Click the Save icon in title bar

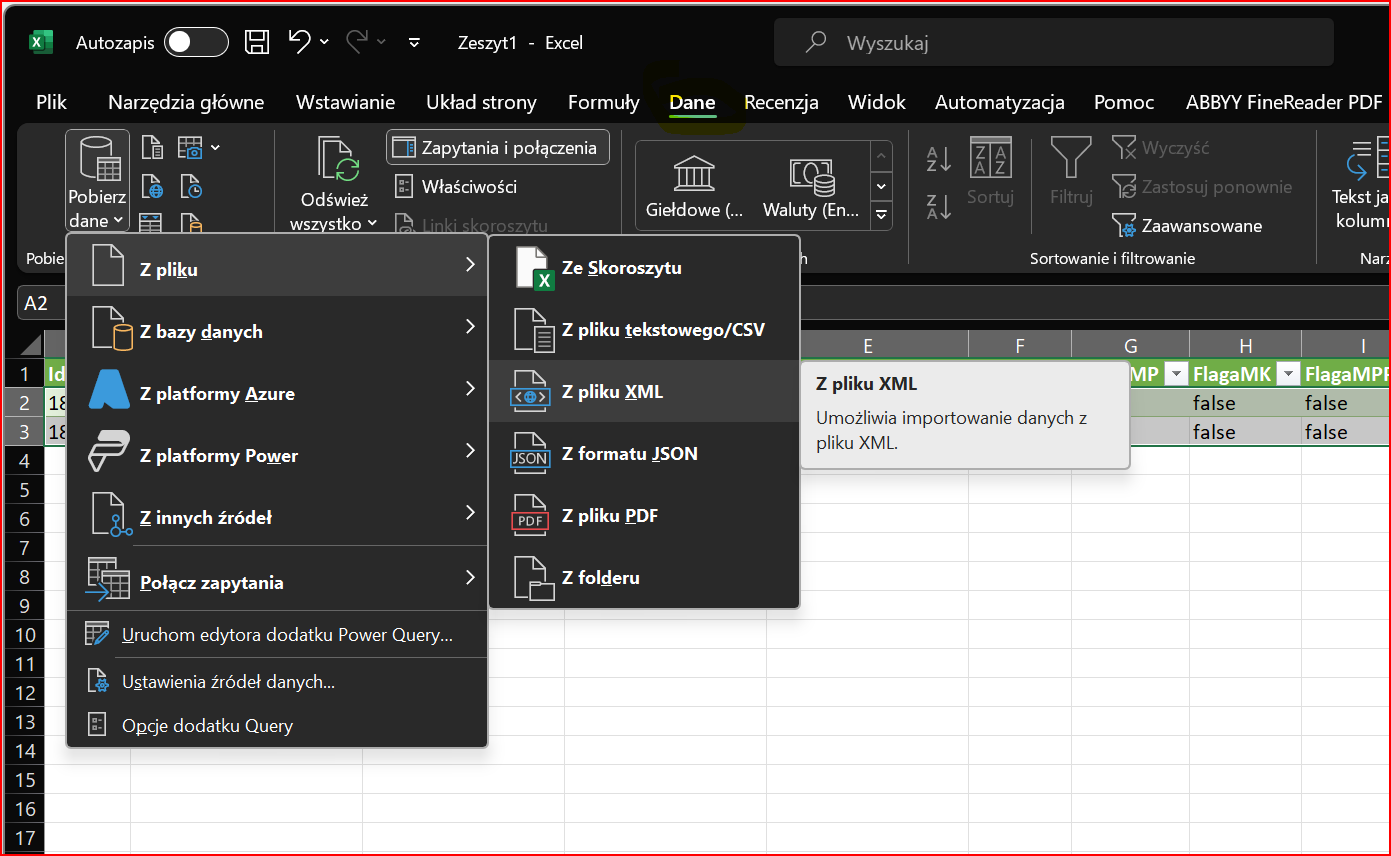257,42
